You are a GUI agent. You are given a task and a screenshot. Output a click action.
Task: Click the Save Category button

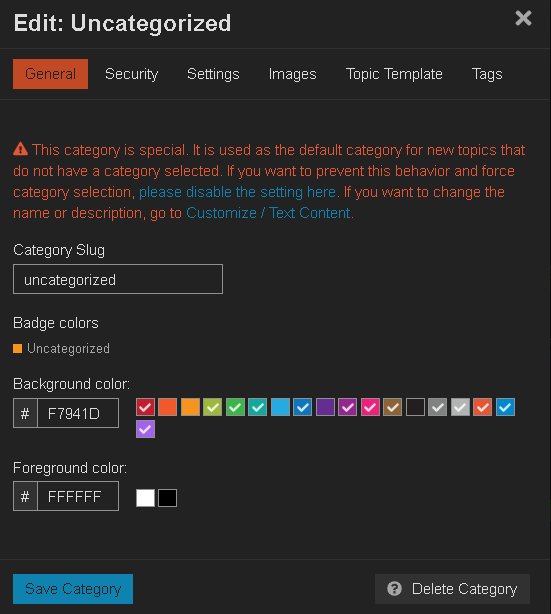click(x=73, y=589)
